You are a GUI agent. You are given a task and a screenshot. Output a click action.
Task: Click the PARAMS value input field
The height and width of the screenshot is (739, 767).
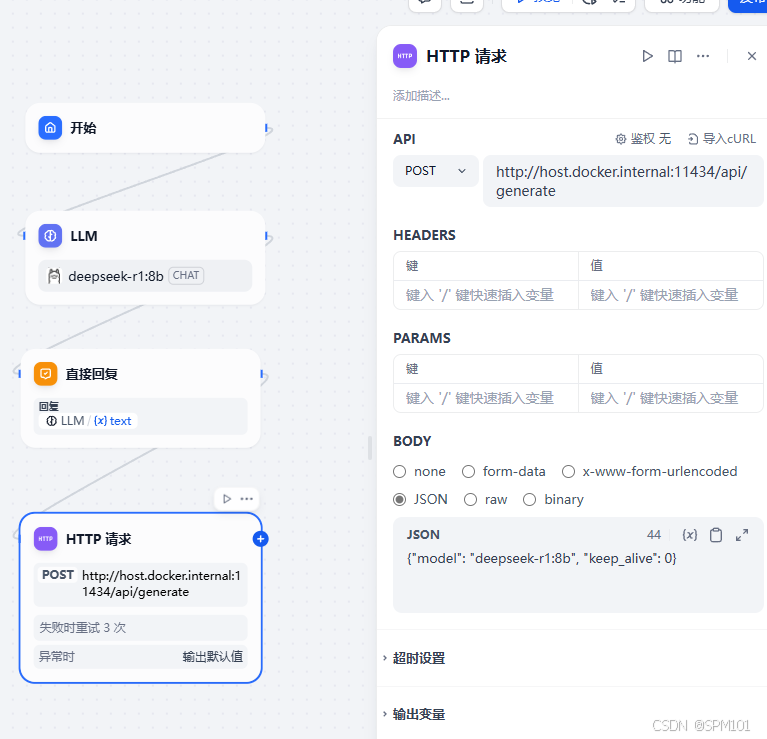click(x=670, y=399)
